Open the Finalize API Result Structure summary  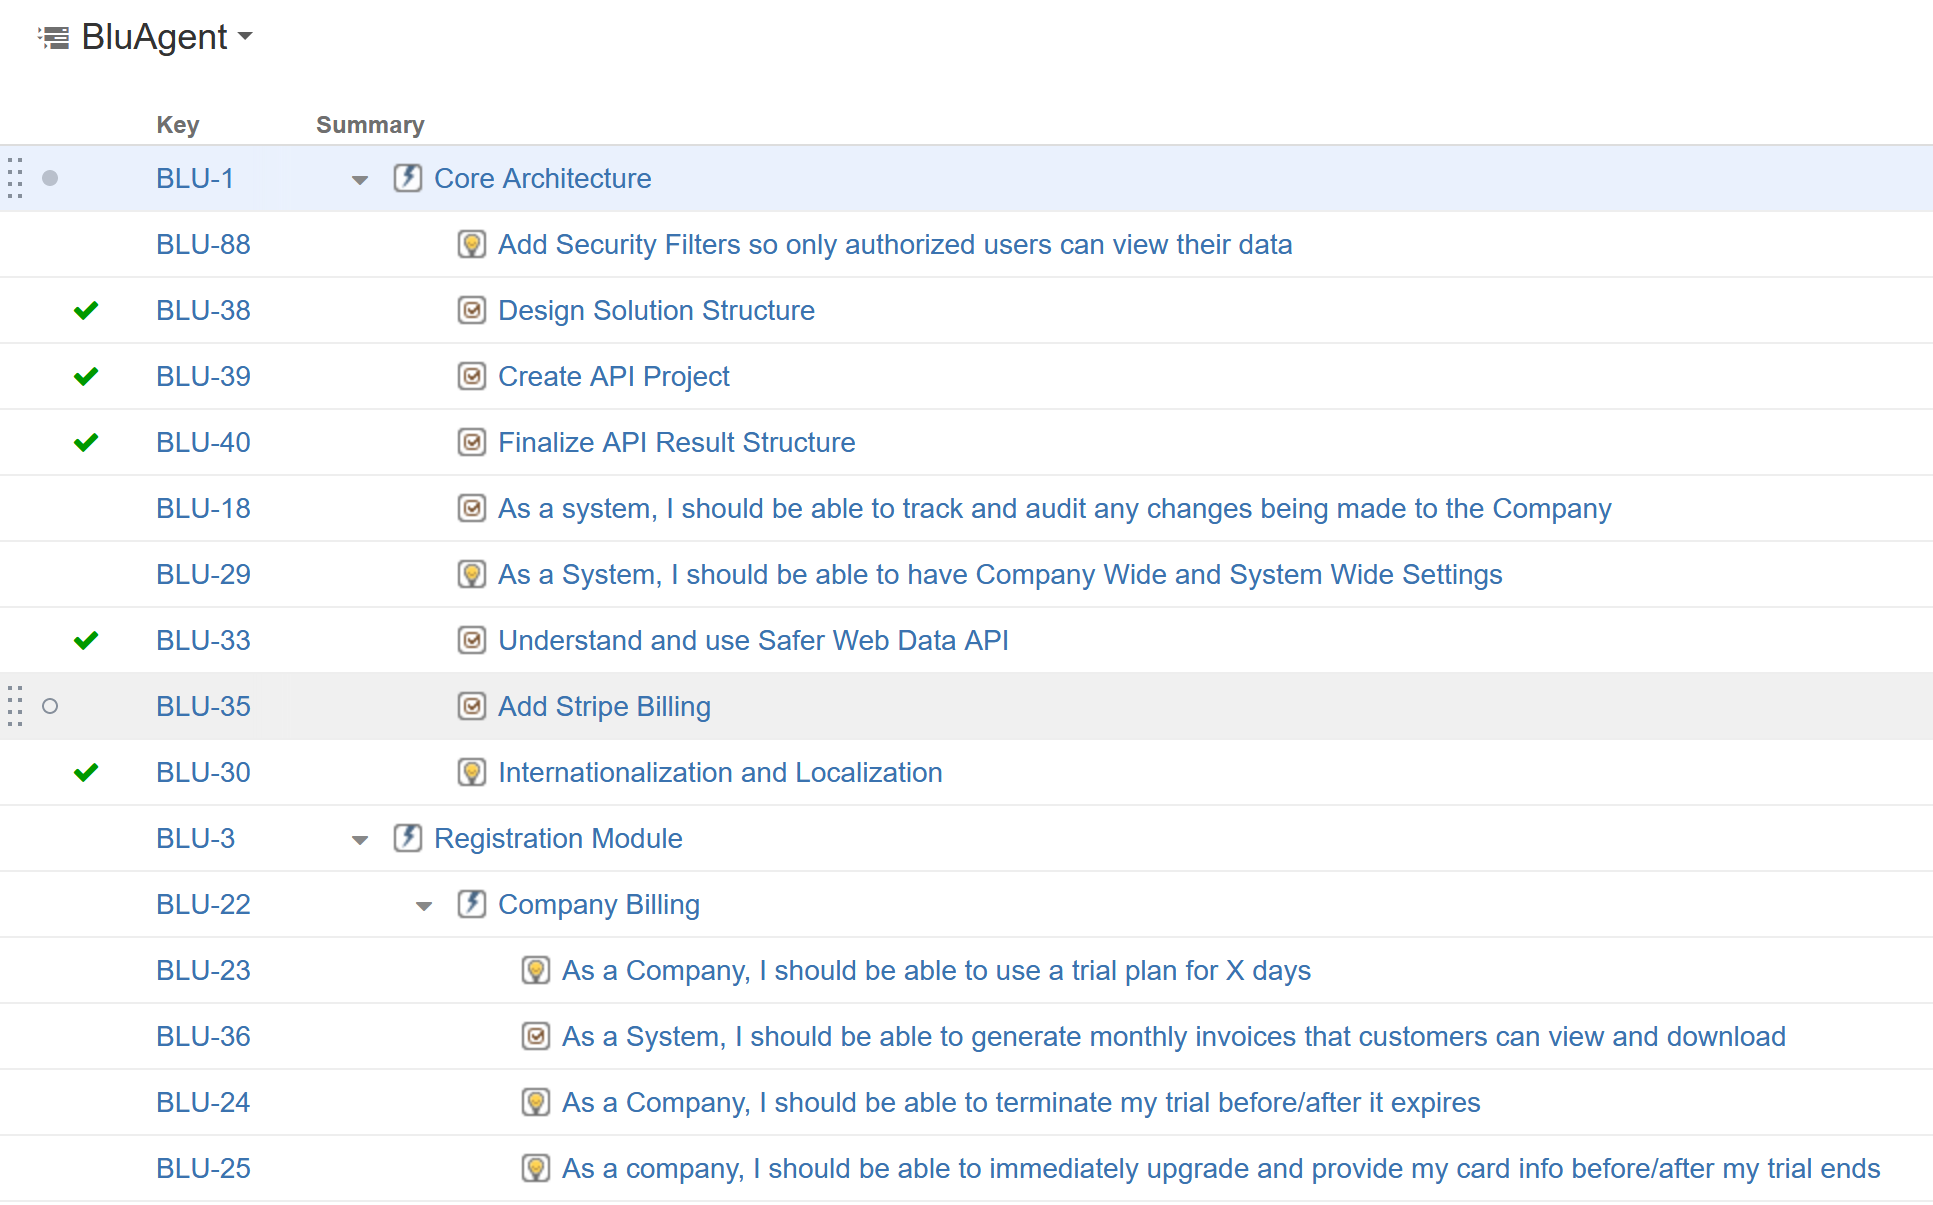(x=677, y=442)
